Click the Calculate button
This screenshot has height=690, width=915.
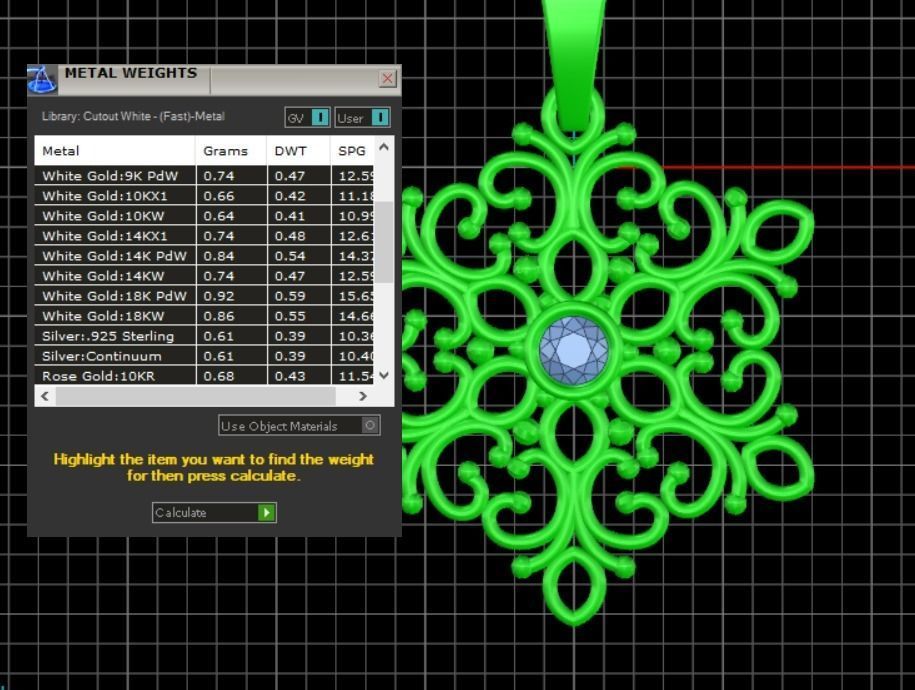click(214, 513)
